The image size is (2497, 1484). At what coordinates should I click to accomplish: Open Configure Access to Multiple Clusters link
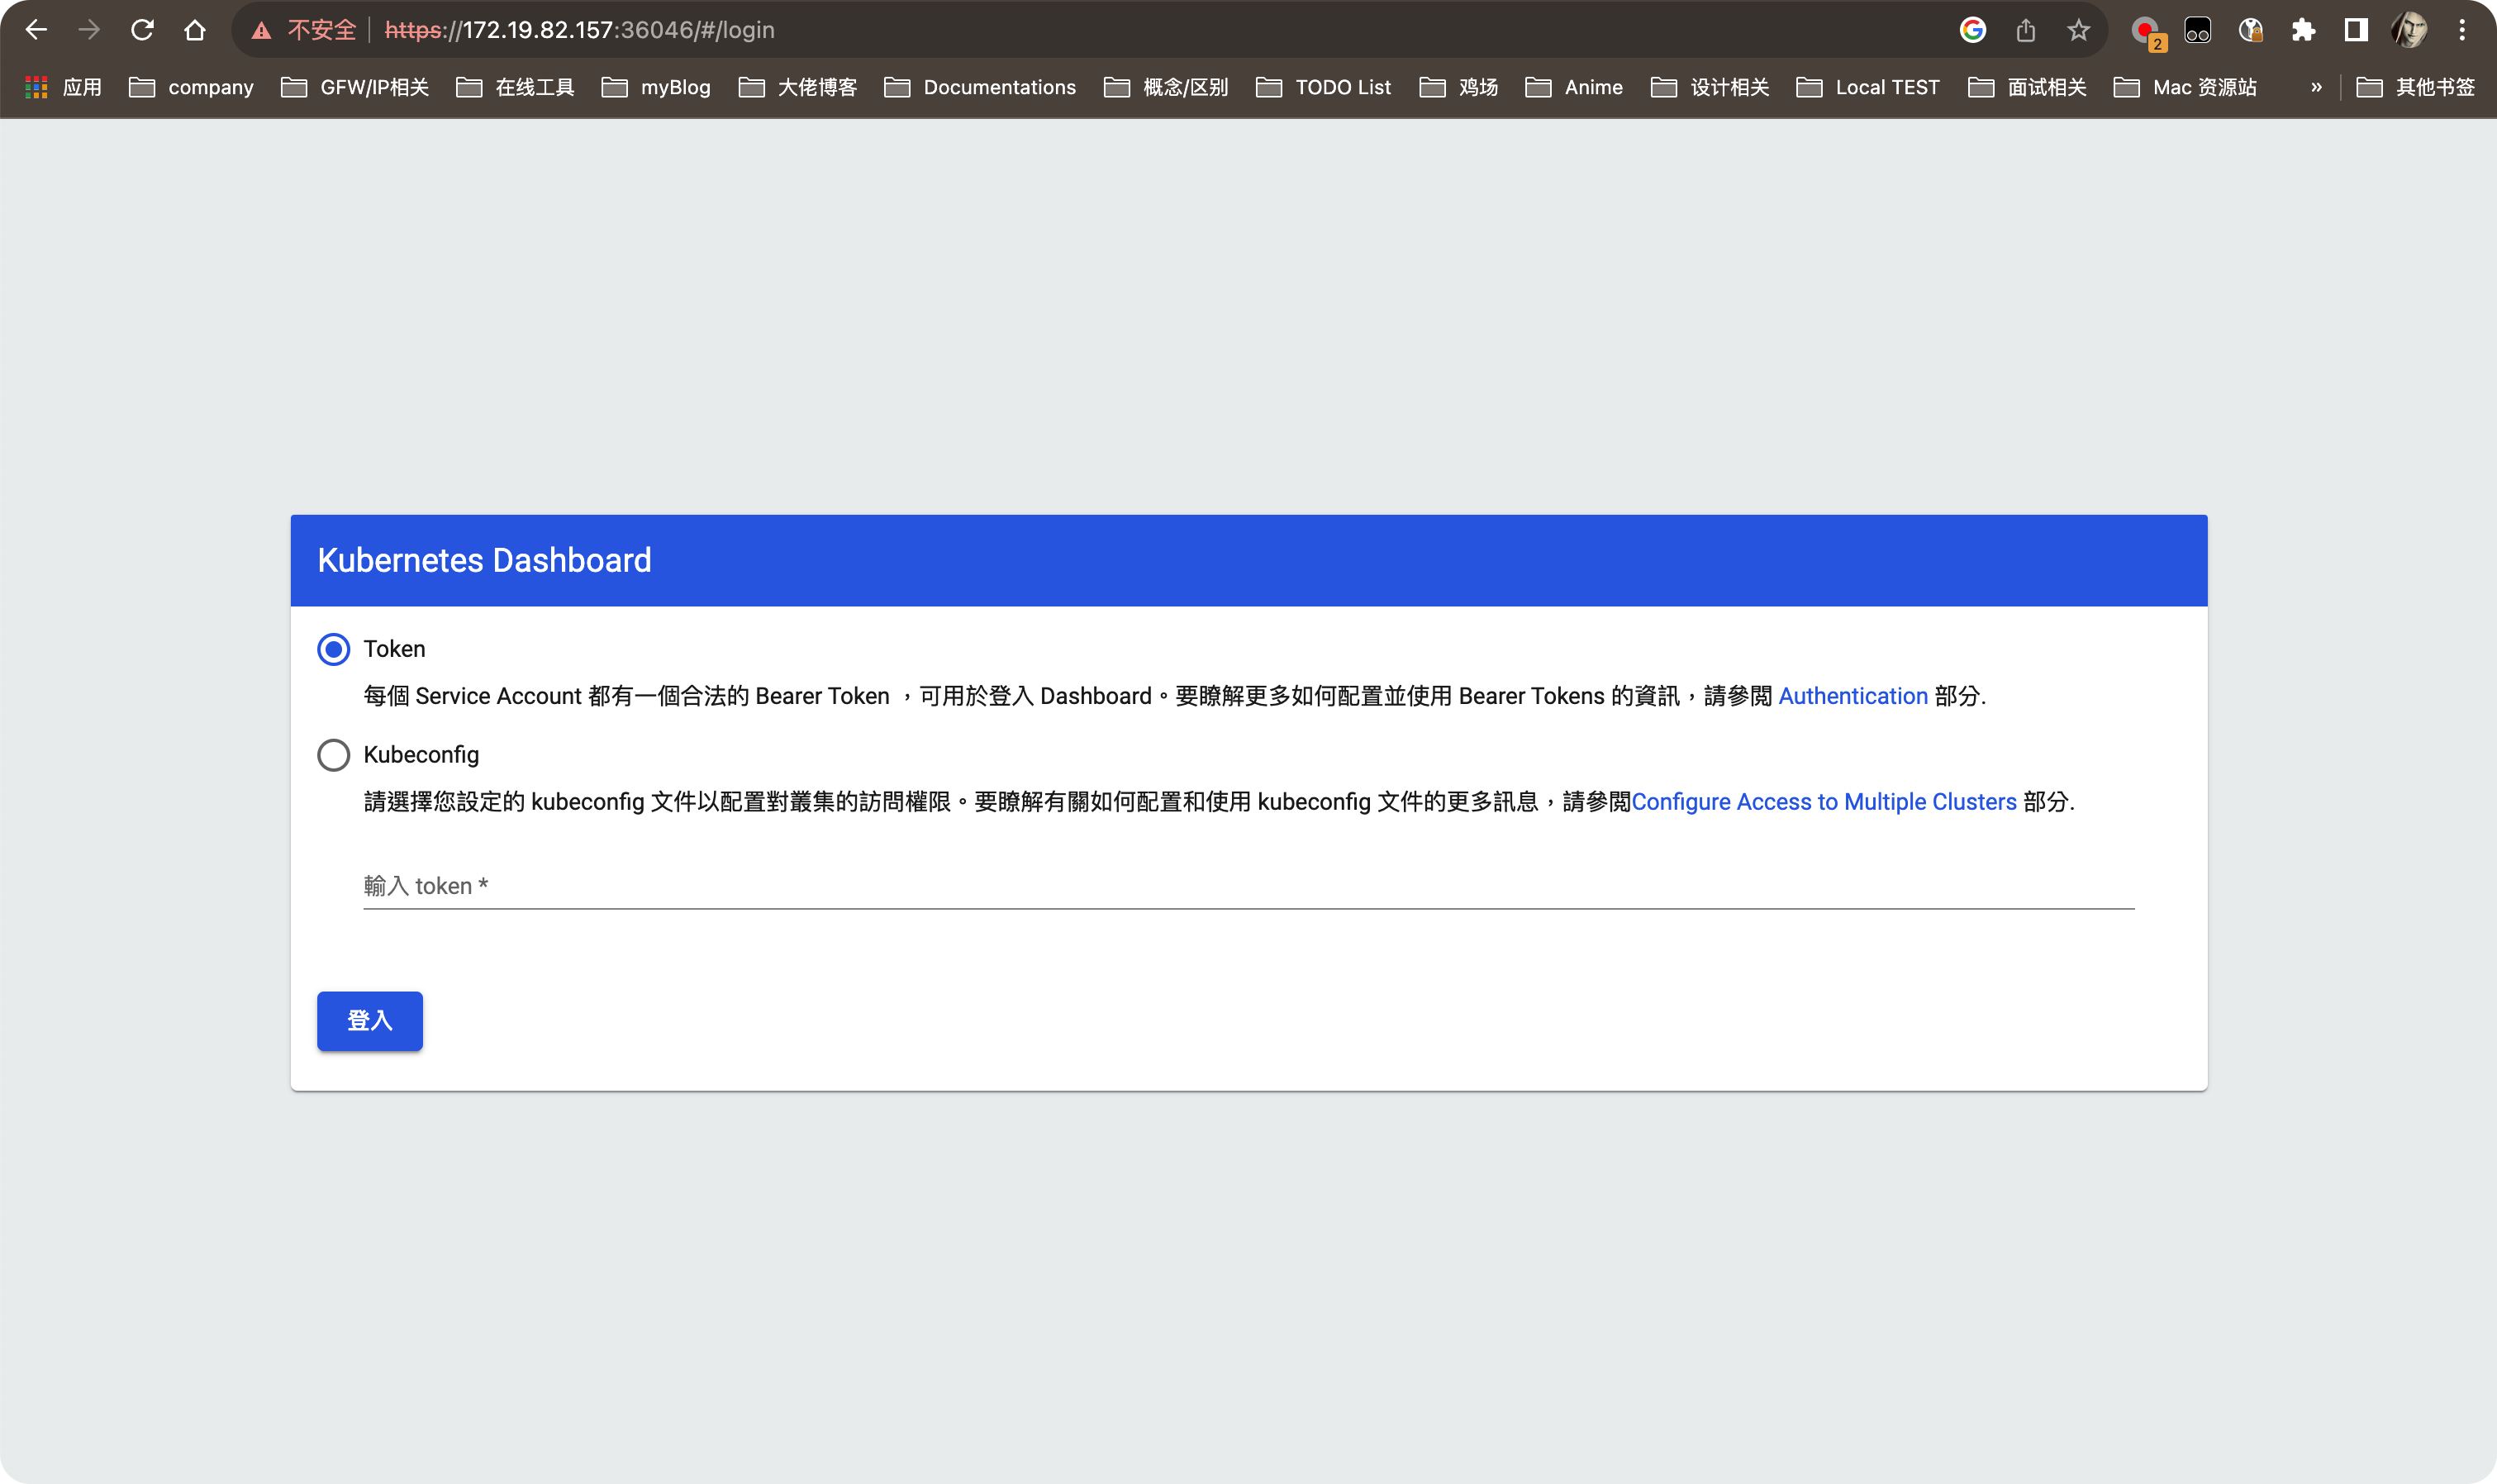(x=1824, y=802)
